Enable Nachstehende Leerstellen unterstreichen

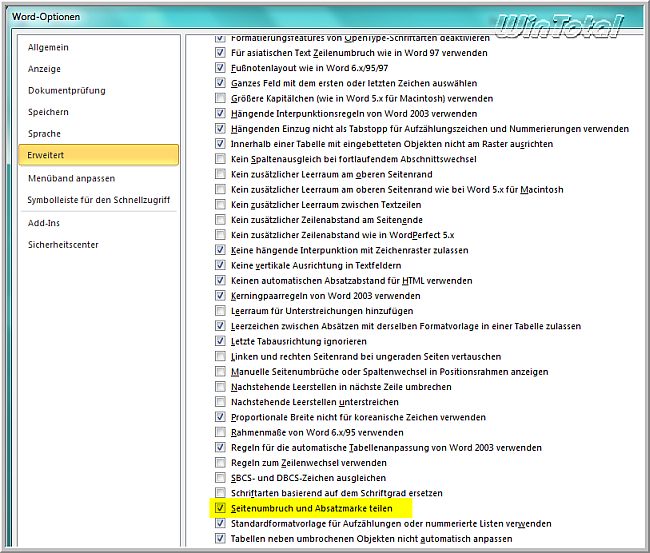tap(220, 402)
